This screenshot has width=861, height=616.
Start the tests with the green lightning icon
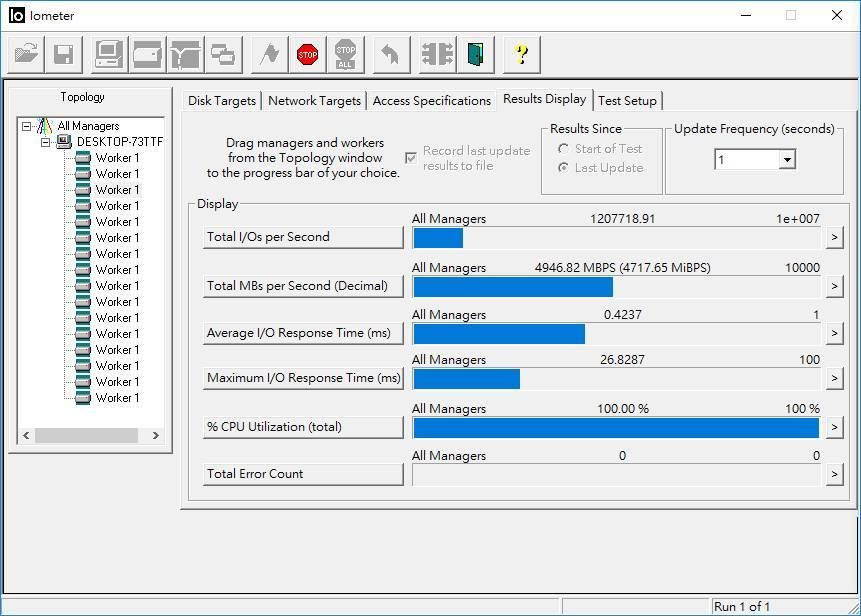[x=267, y=54]
